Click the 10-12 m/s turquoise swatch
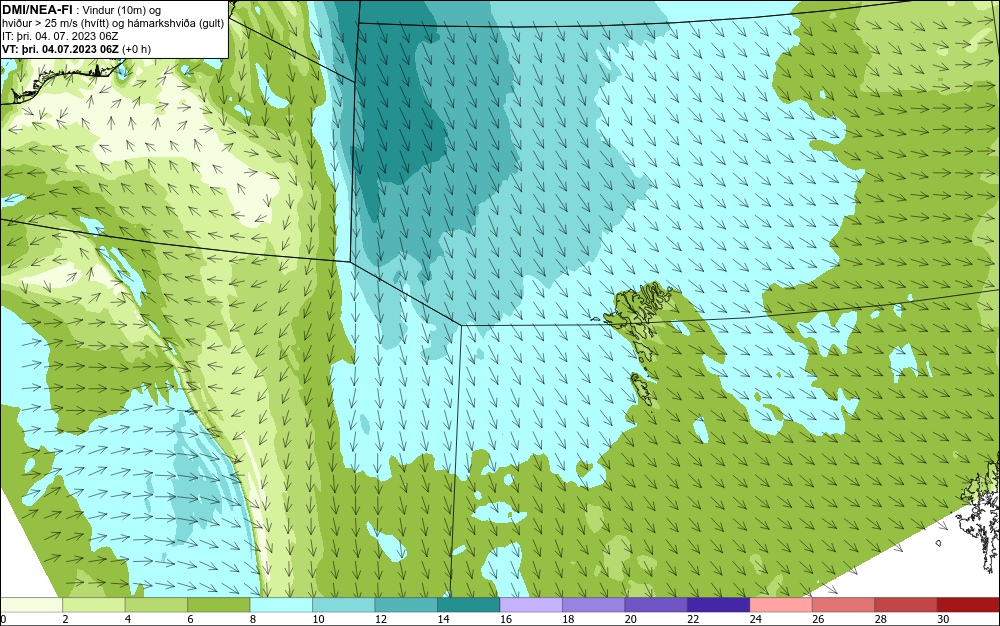 (x=344, y=605)
